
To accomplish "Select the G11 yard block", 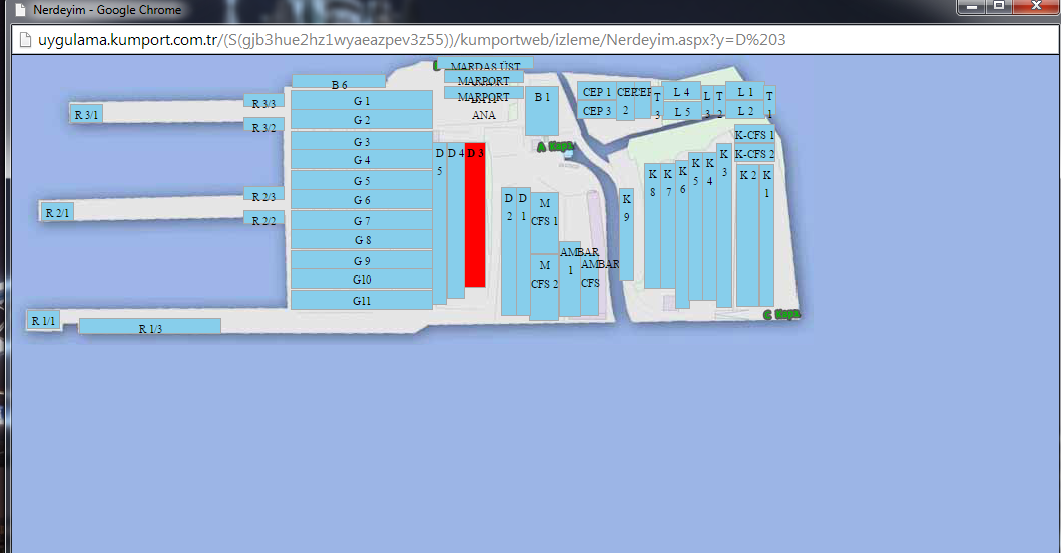I will (362, 300).
